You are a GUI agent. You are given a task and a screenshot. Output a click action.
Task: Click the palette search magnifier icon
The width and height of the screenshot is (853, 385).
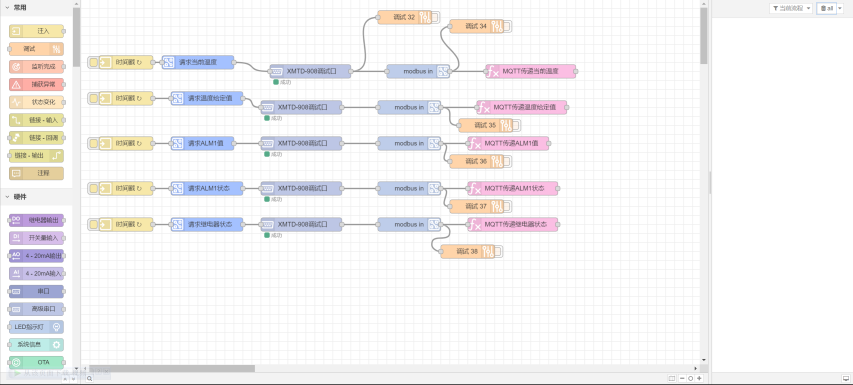89,379
